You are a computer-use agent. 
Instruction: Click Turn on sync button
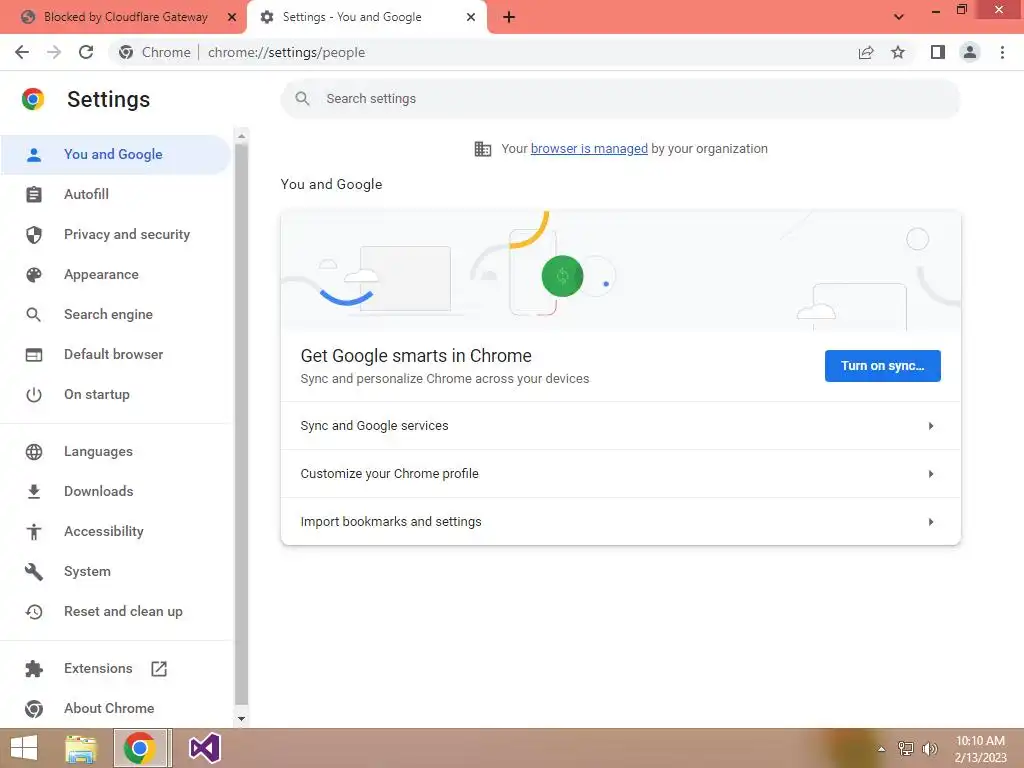click(882, 366)
